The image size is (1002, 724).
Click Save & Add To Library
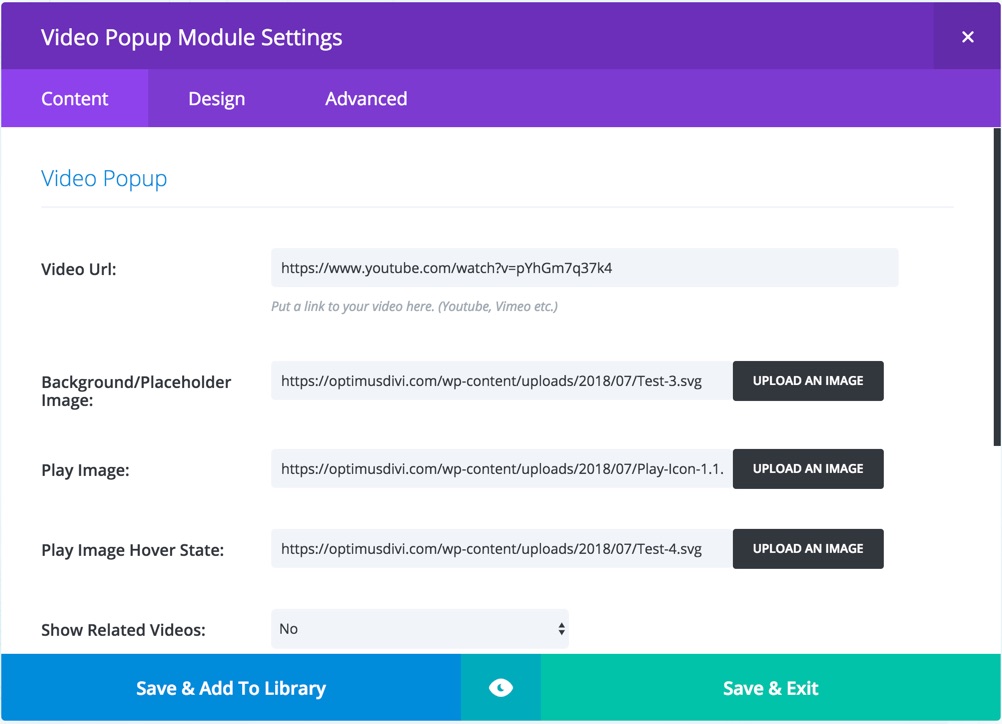coord(231,688)
